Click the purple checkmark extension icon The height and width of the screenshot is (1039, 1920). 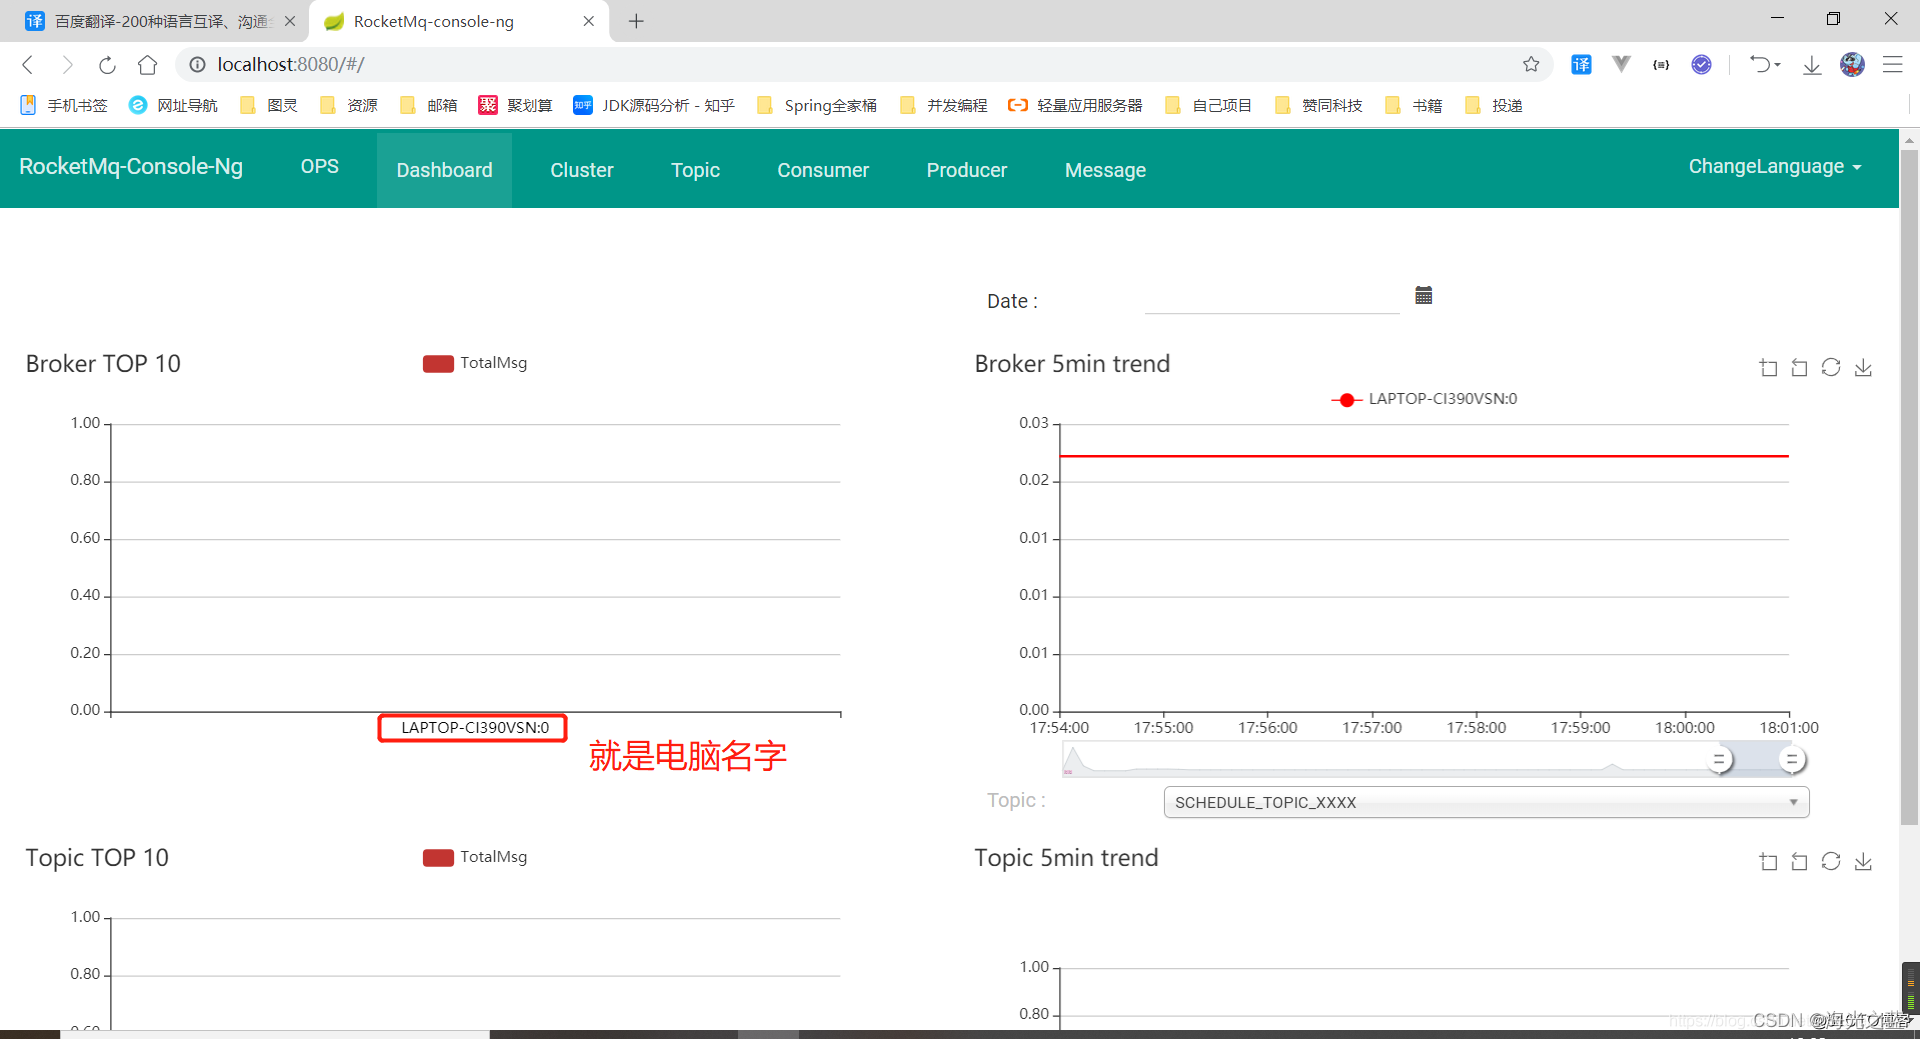click(x=1701, y=65)
